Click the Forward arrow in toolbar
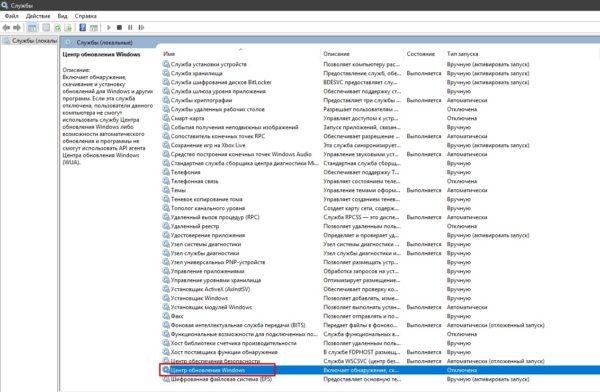Image resolution: width=600 pixels, height=392 pixels. (17, 28)
